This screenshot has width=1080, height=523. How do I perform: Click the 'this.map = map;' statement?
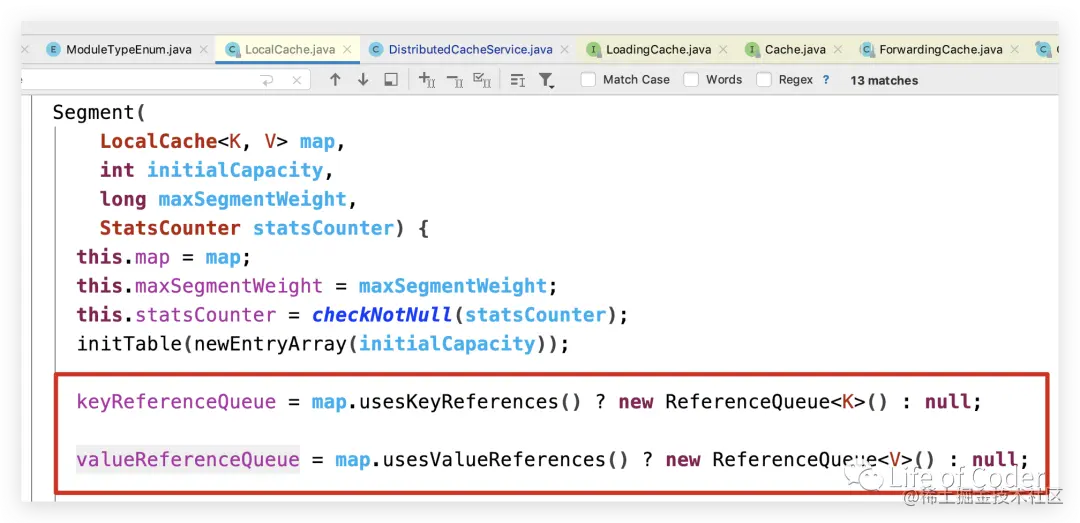tap(164, 257)
